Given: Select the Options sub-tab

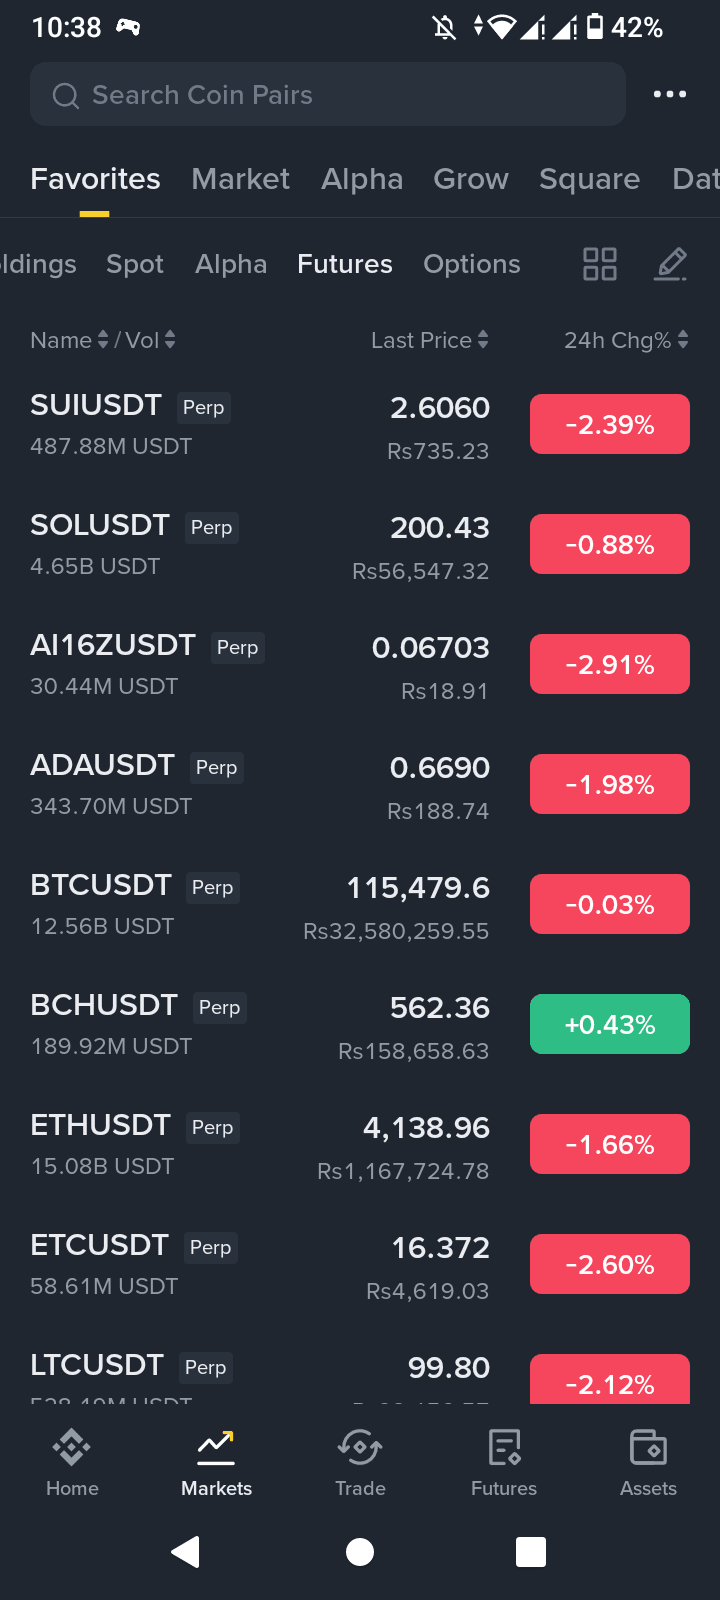Looking at the screenshot, I should tap(472, 264).
